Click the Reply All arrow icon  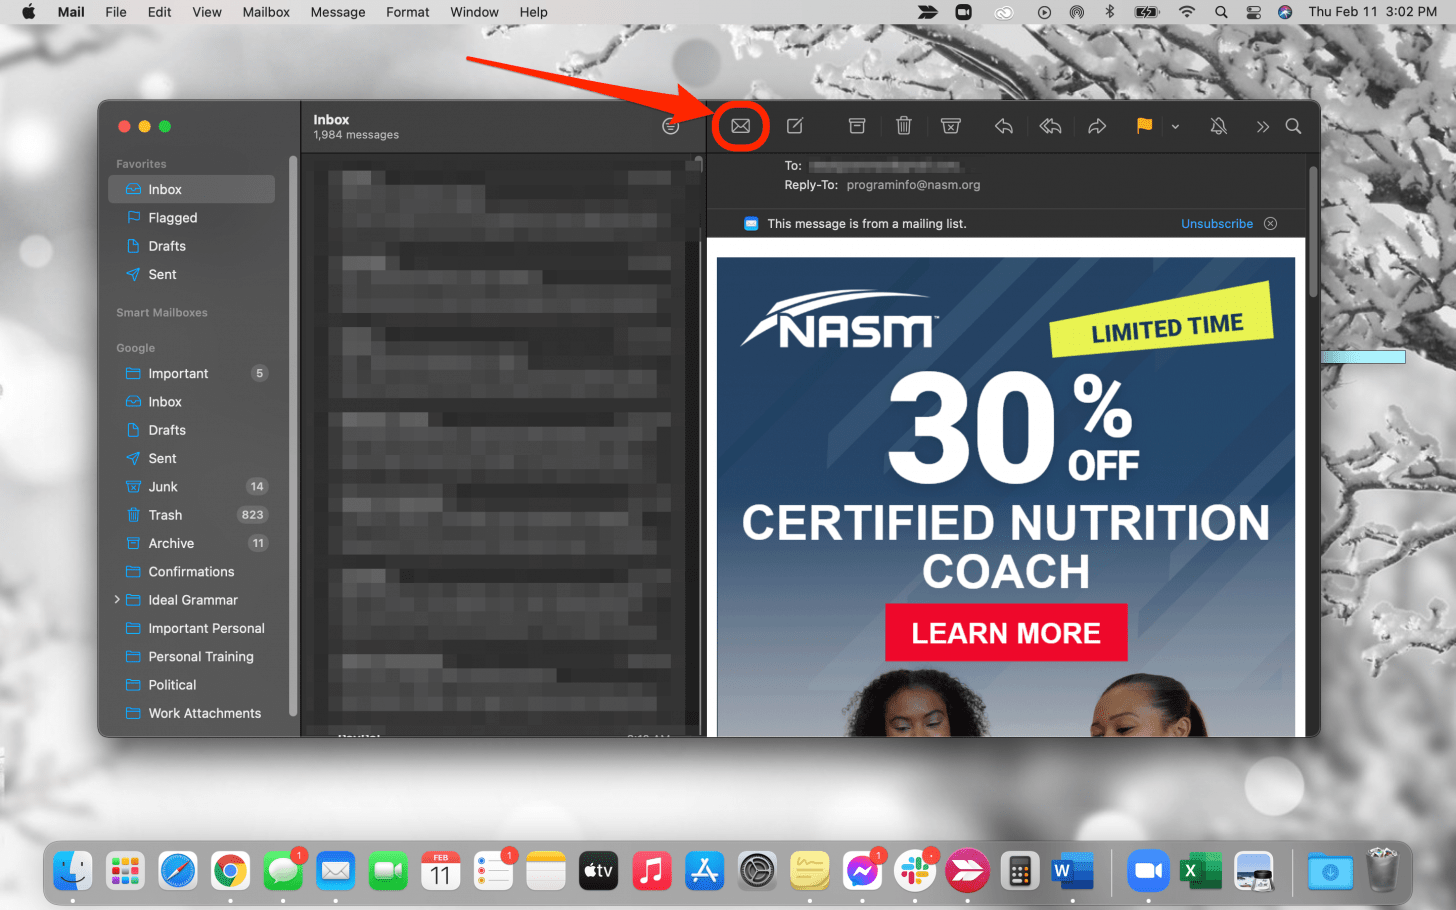[x=1050, y=126]
